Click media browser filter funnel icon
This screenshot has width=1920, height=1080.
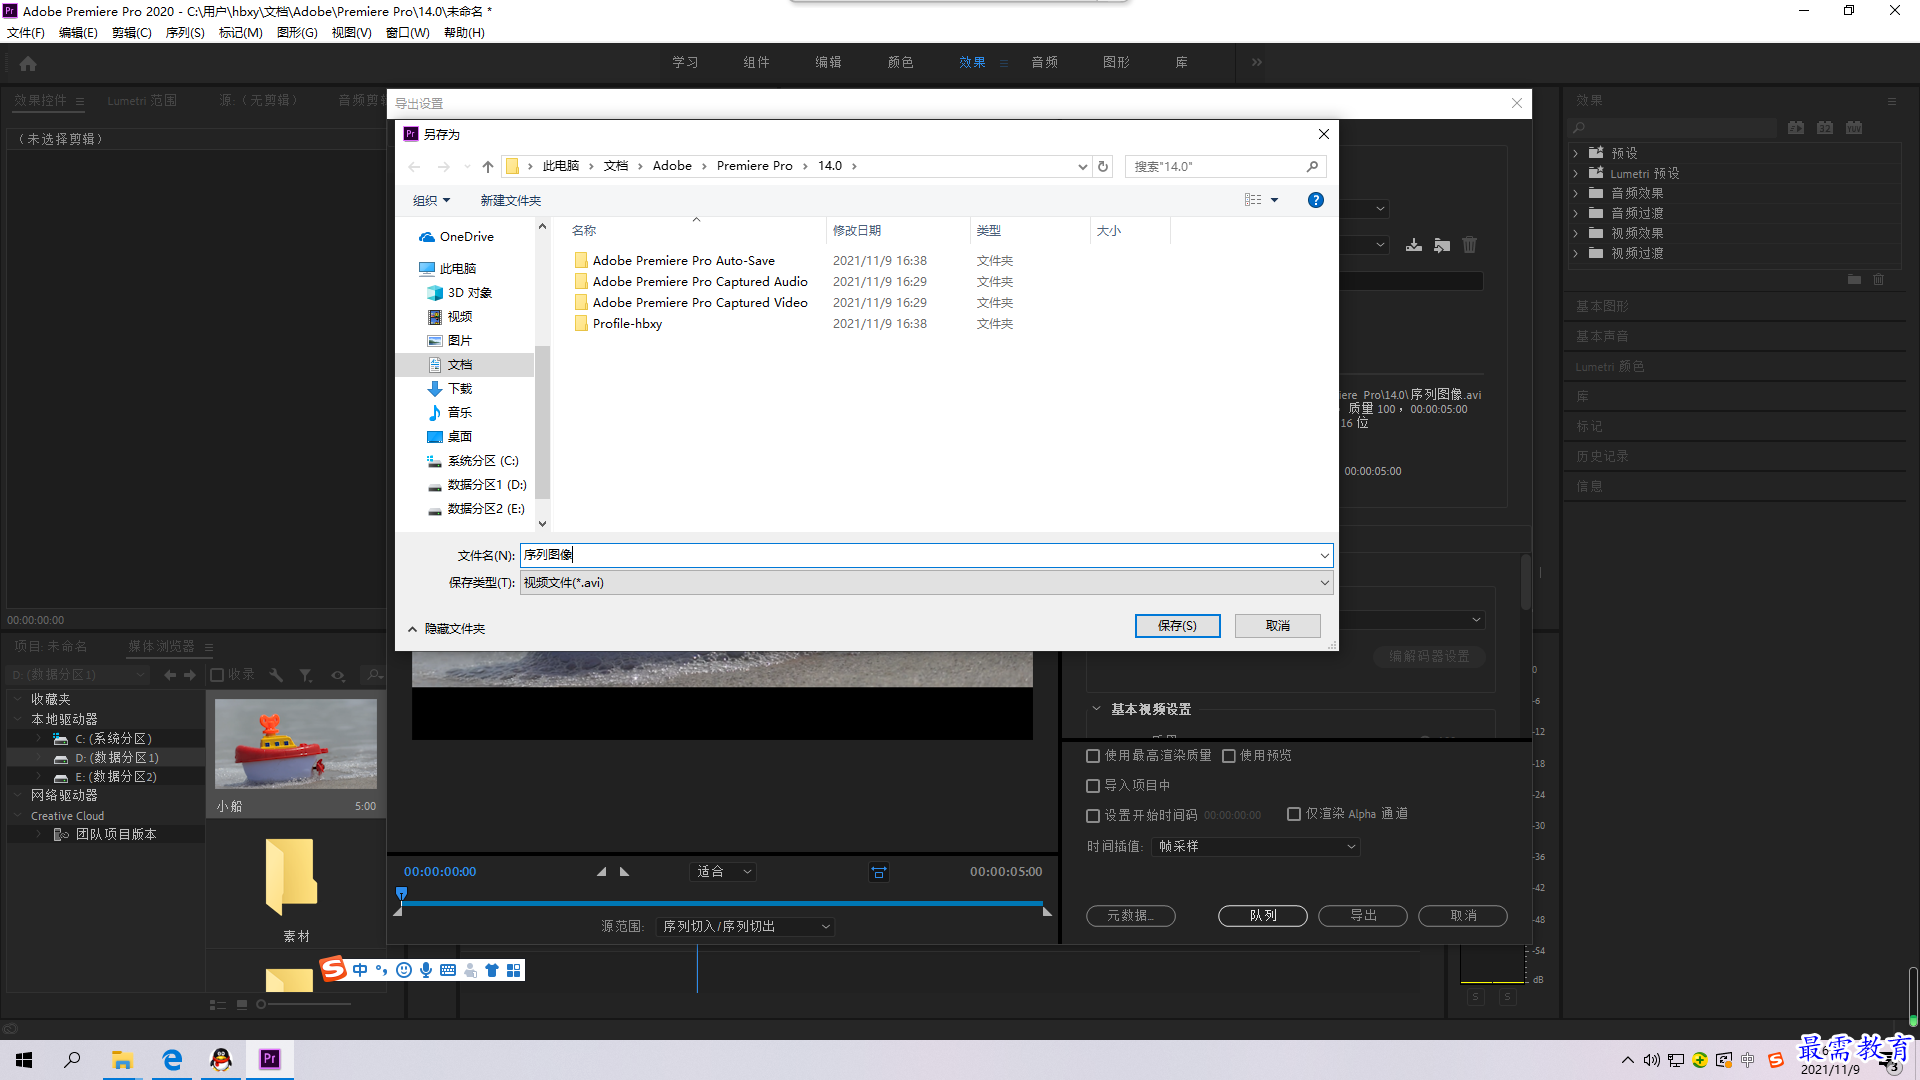[x=306, y=675]
